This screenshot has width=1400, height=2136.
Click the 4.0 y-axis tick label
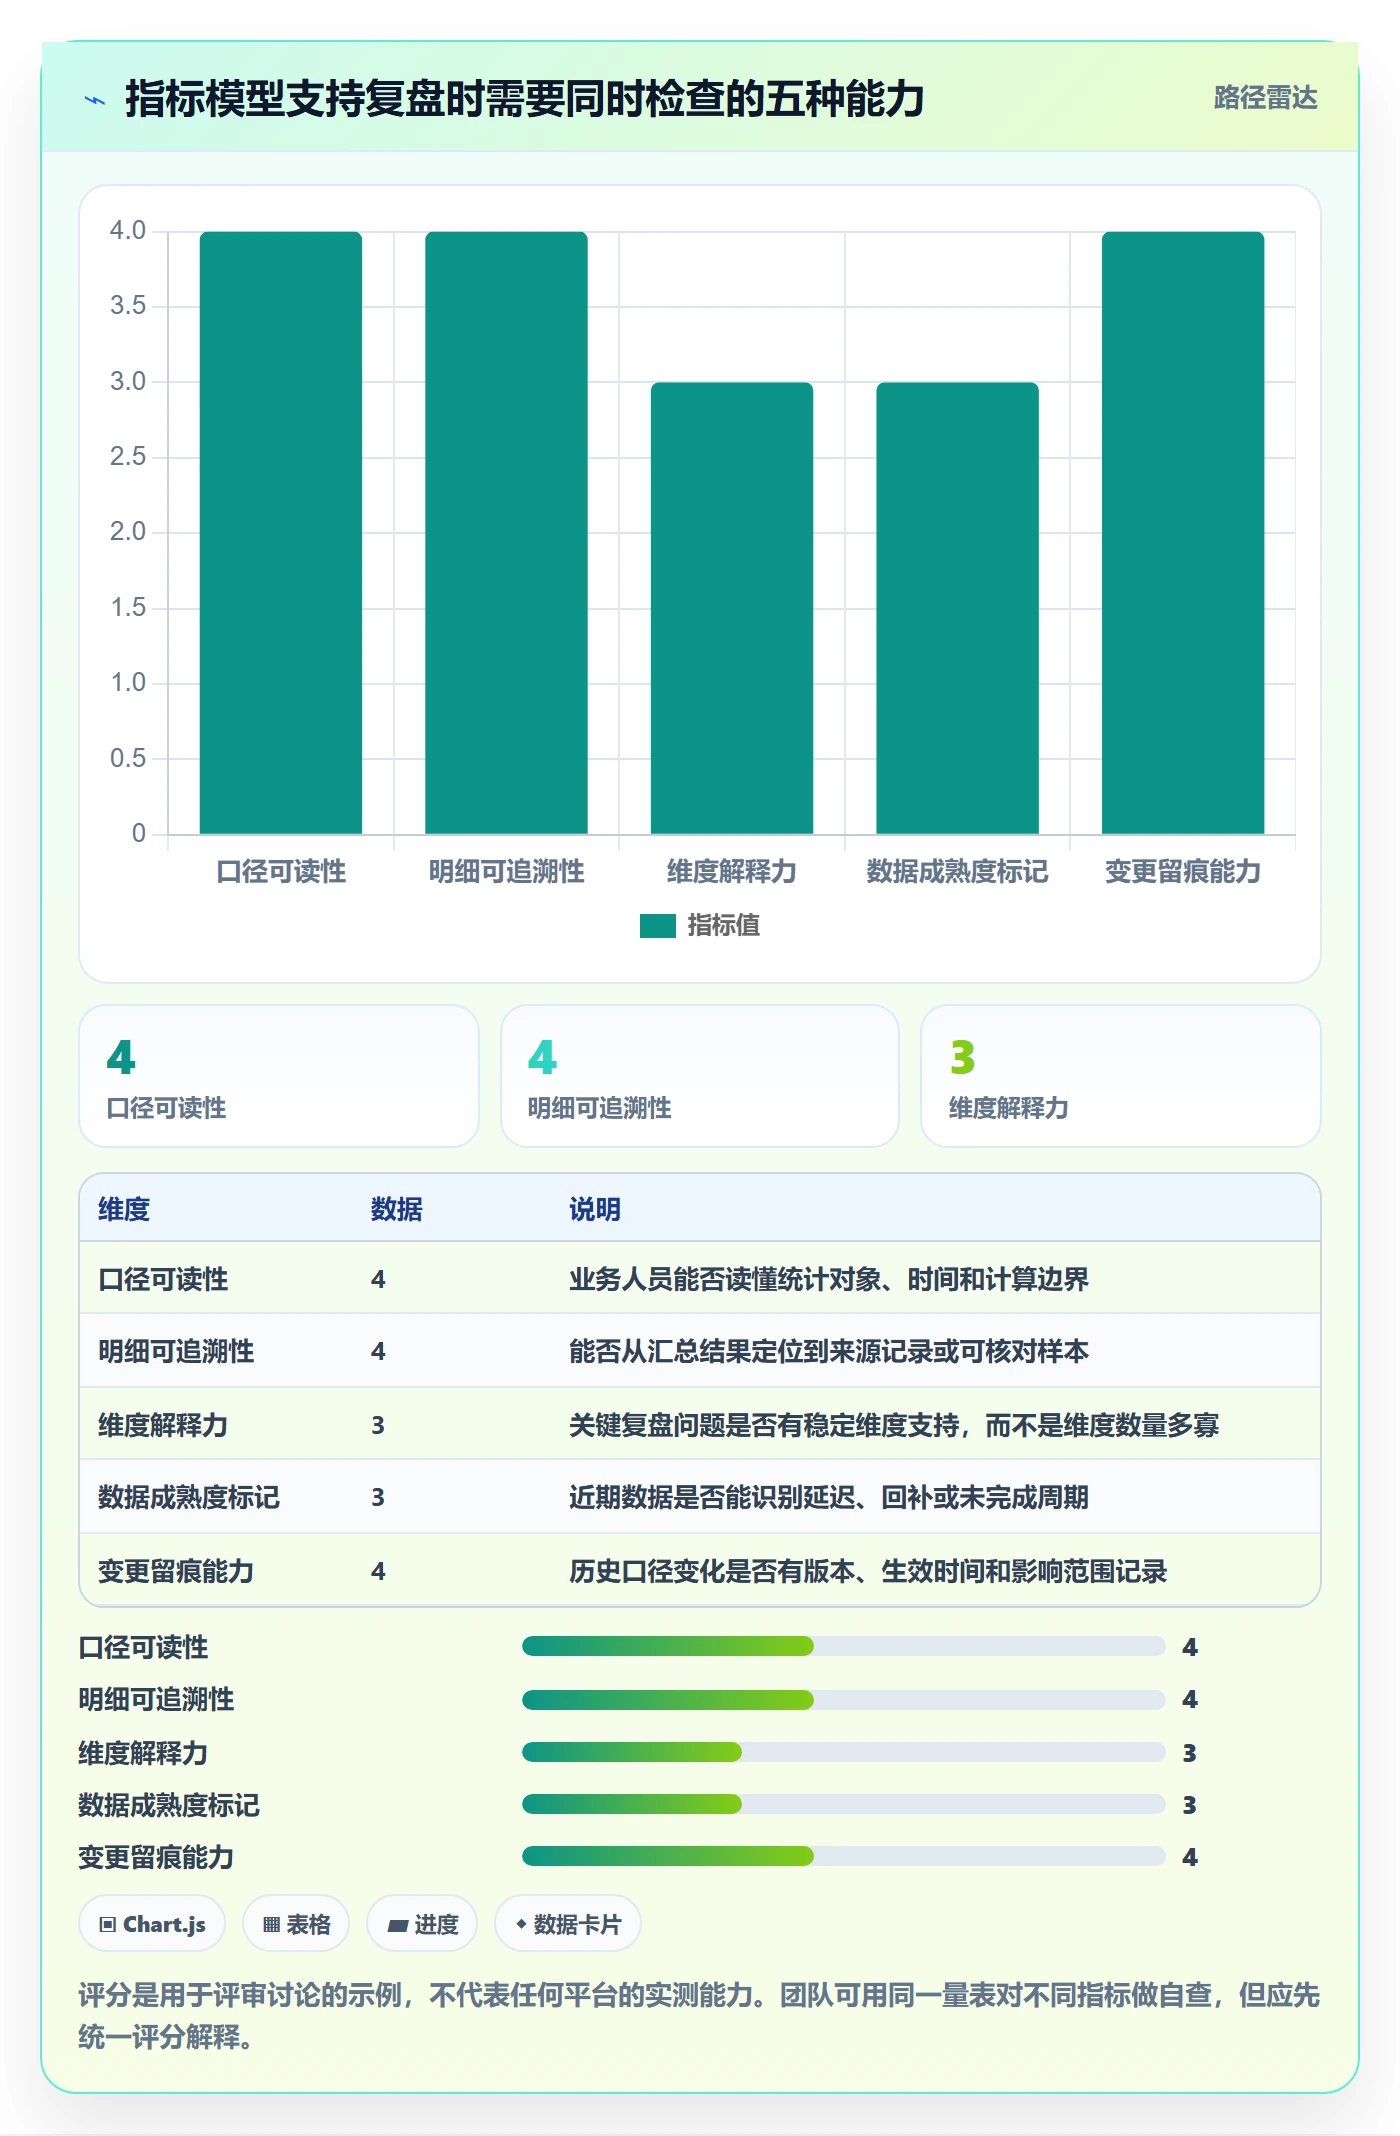[128, 231]
